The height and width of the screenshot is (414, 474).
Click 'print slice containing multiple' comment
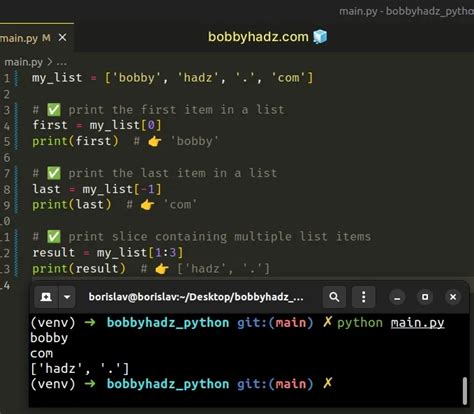[x=202, y=236]
